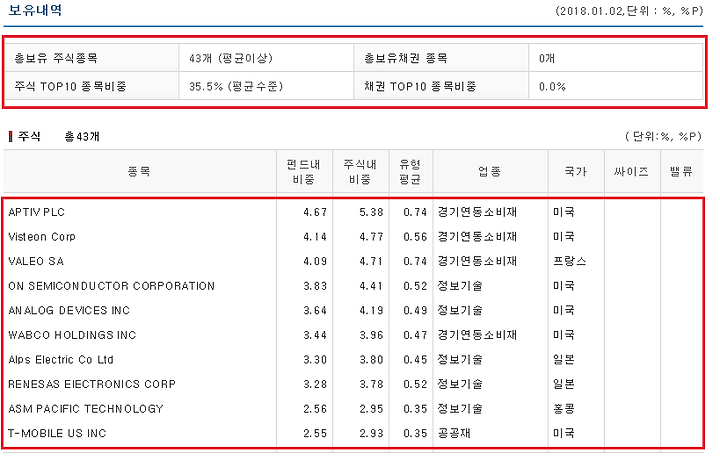This screenshot has width=720, height=460.
Task: Click the 35.5% (평균수준) value
Action: (236, 86)
